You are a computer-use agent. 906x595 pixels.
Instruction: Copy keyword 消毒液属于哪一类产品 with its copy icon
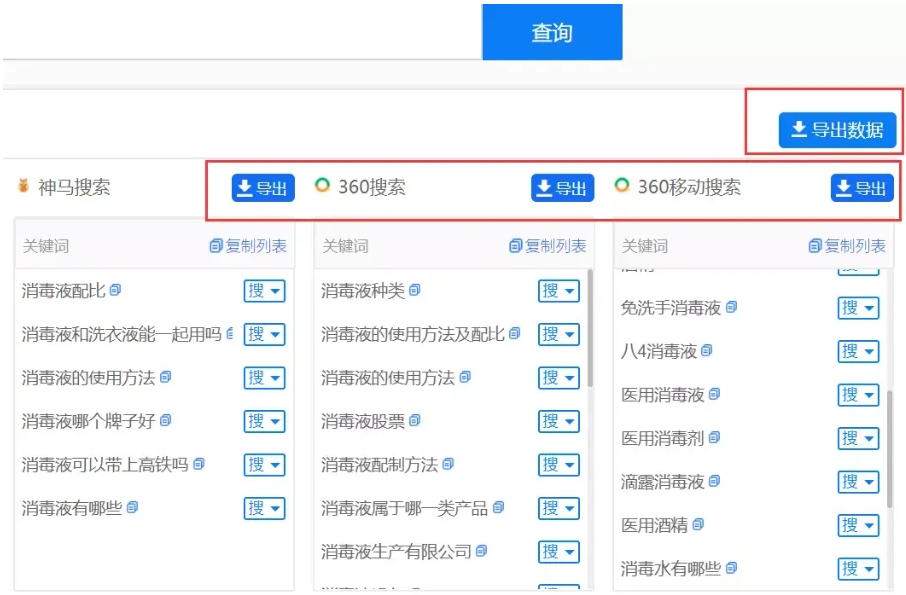click(x=499, y=507)
